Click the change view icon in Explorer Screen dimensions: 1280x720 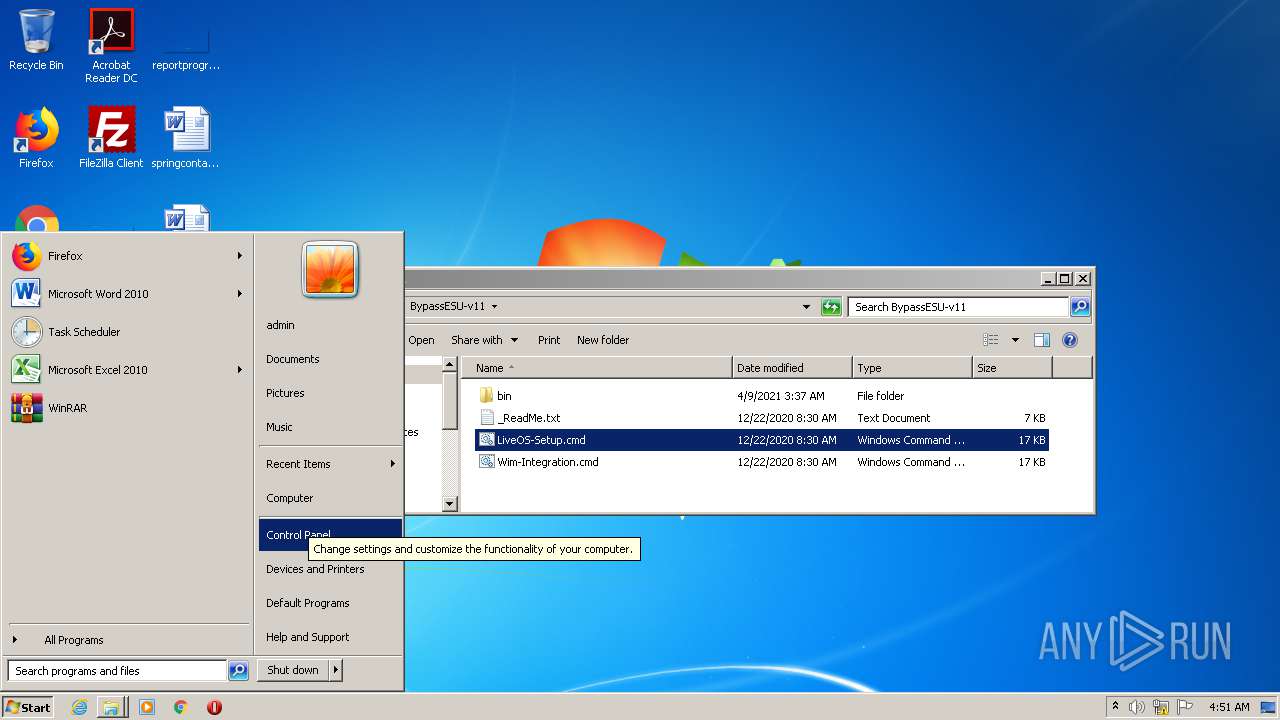pos(990,340)
